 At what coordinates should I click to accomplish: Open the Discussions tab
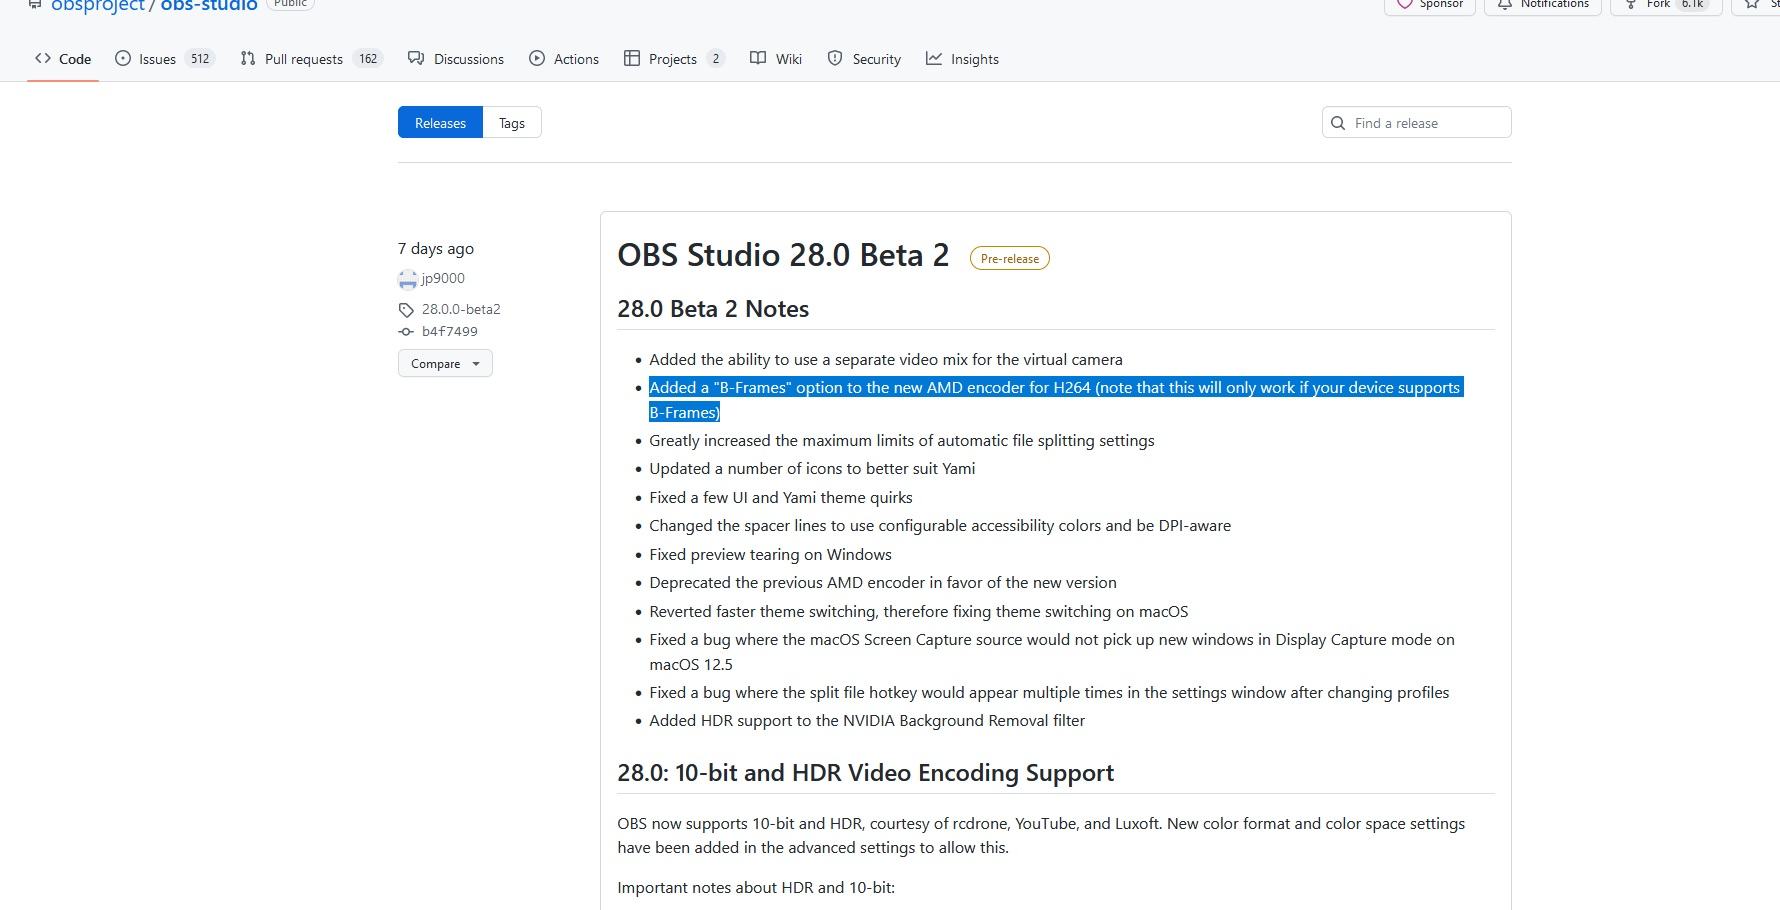pyautogui.click(x=456, y=59)
